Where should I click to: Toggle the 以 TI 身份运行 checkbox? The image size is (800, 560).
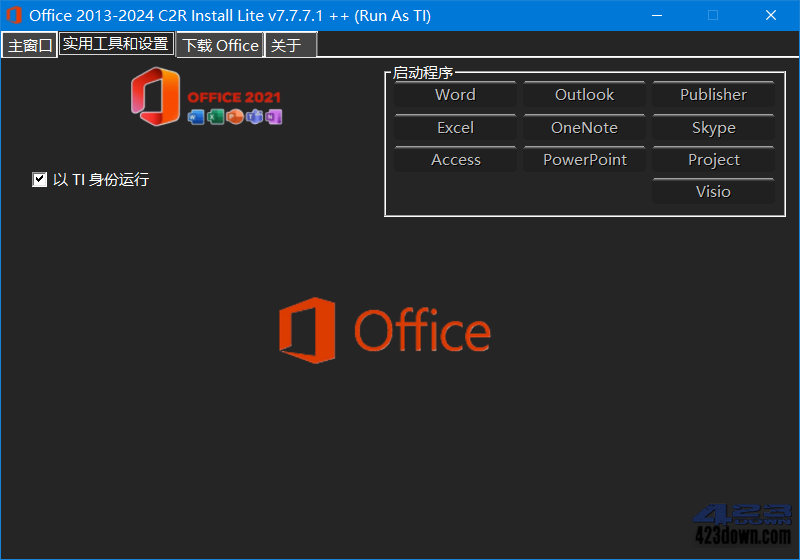coord(40,180)
